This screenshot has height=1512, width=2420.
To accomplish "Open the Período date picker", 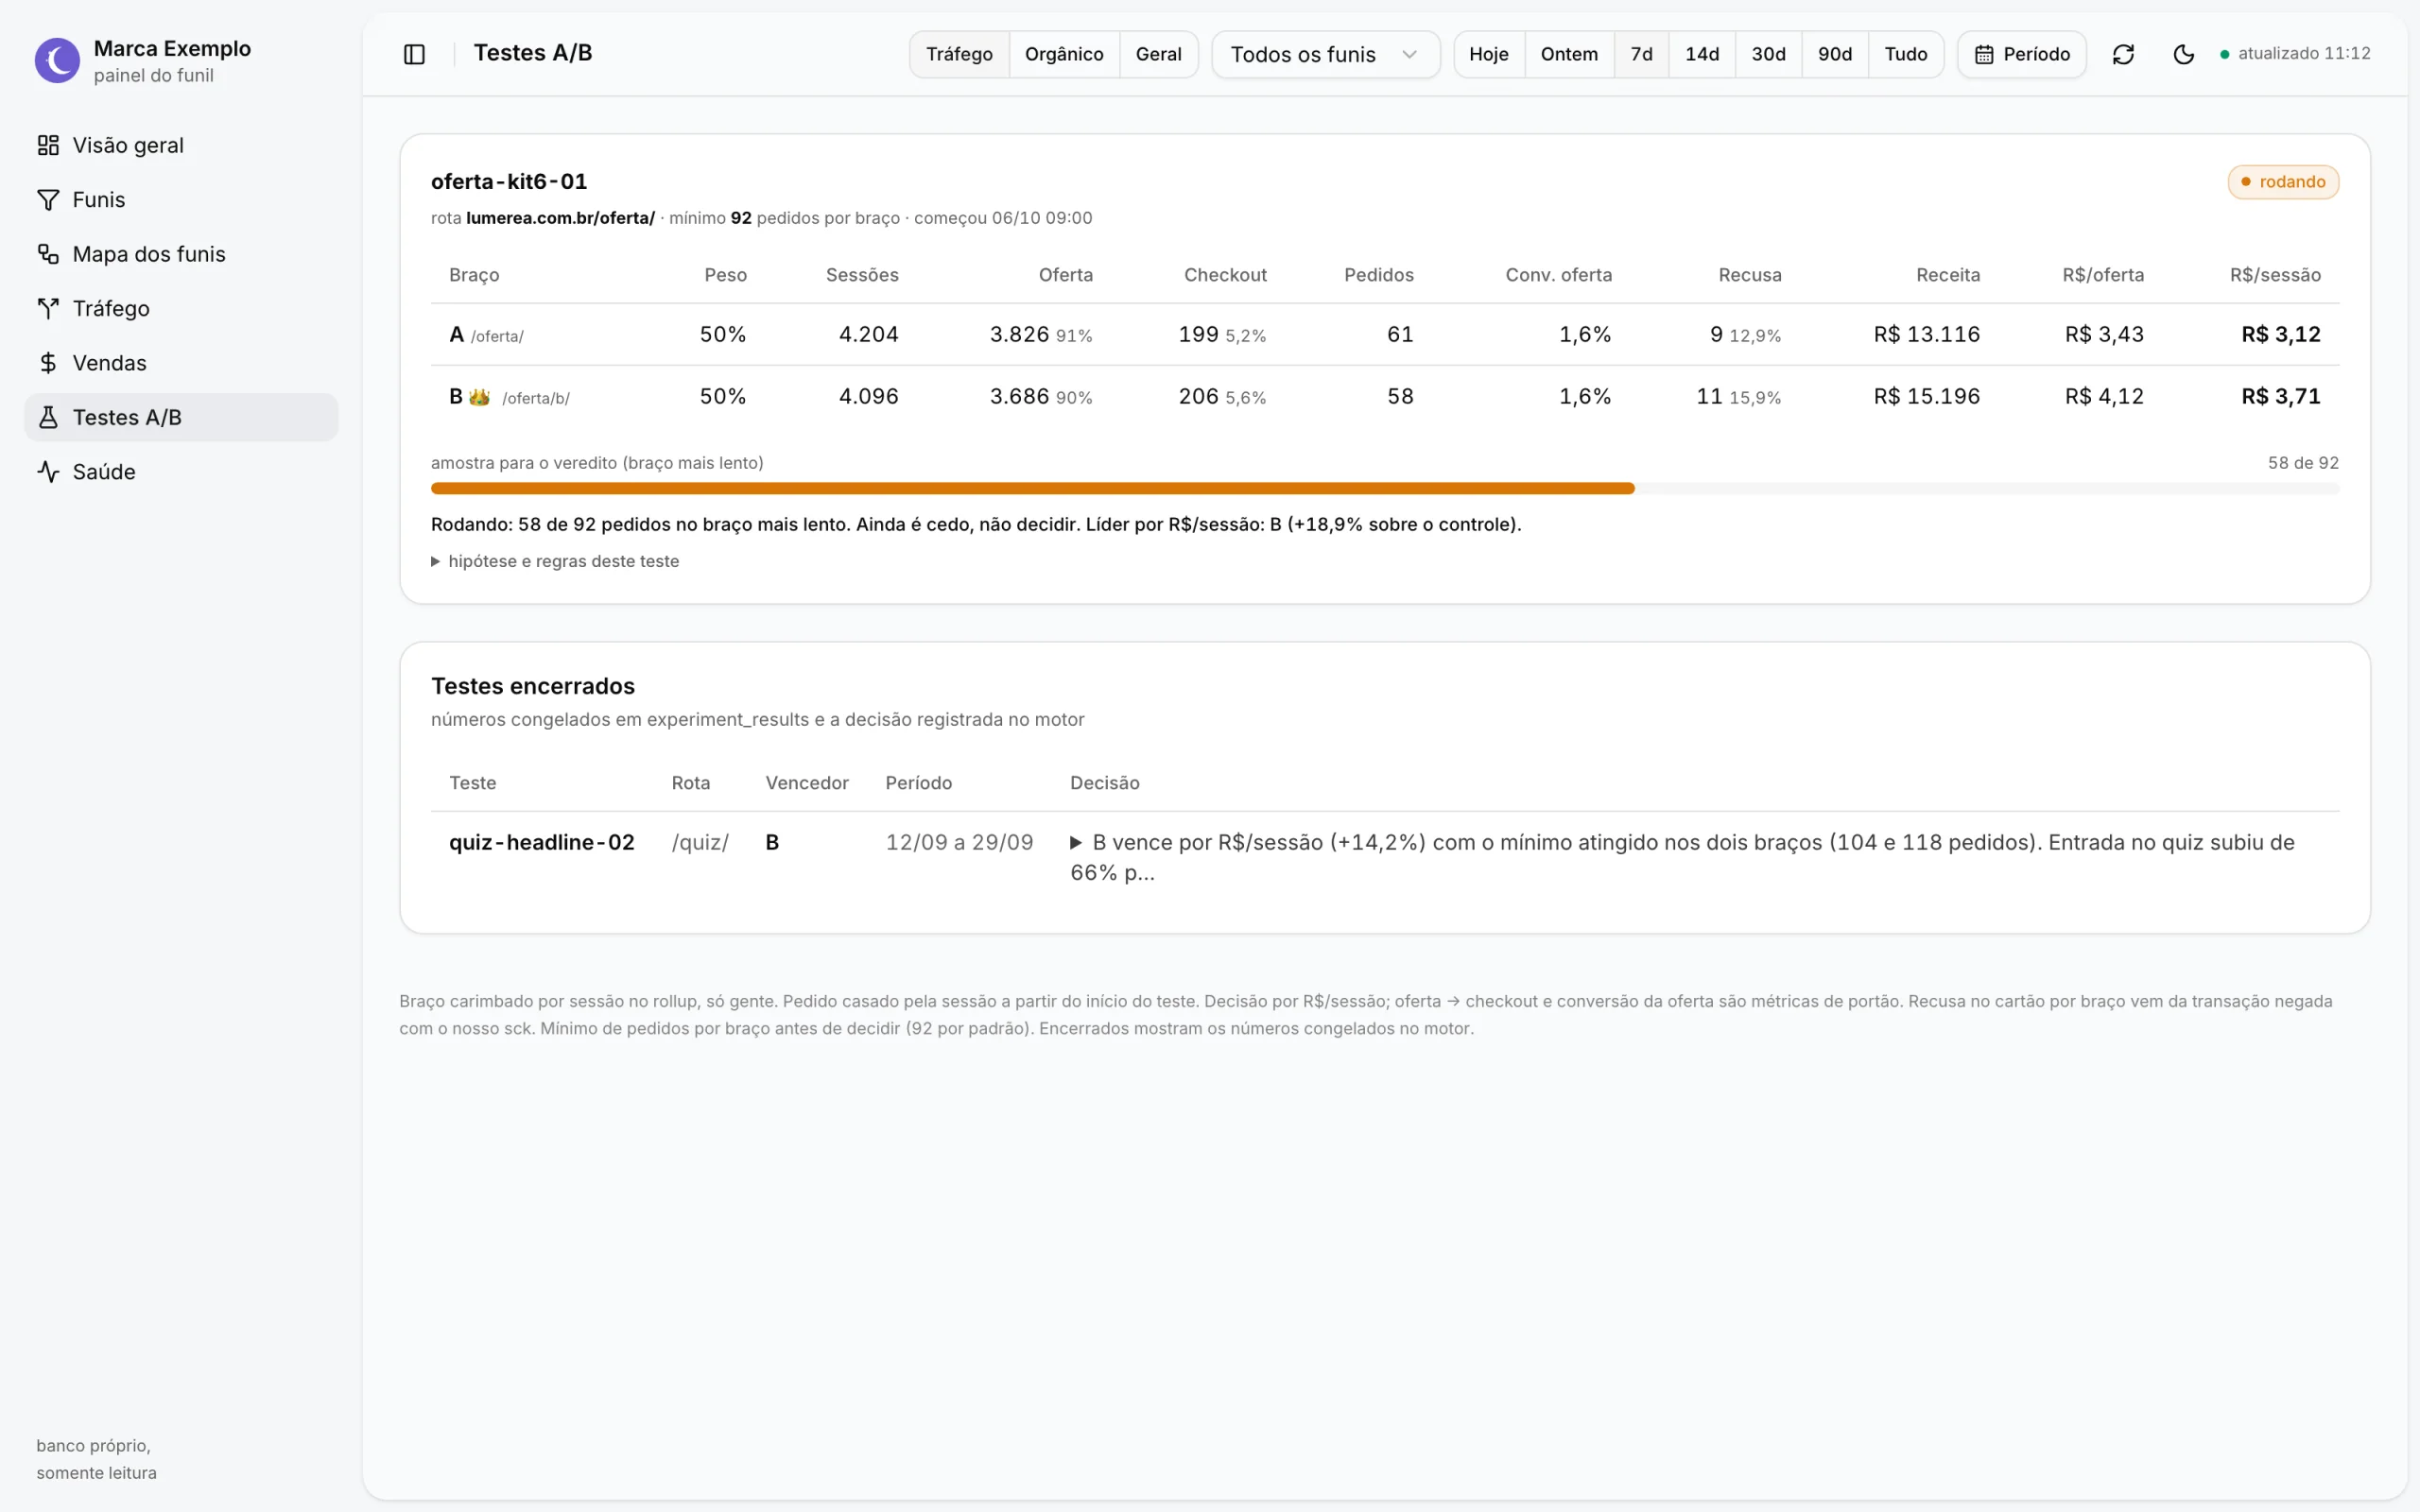I will tap(2021, 54).
